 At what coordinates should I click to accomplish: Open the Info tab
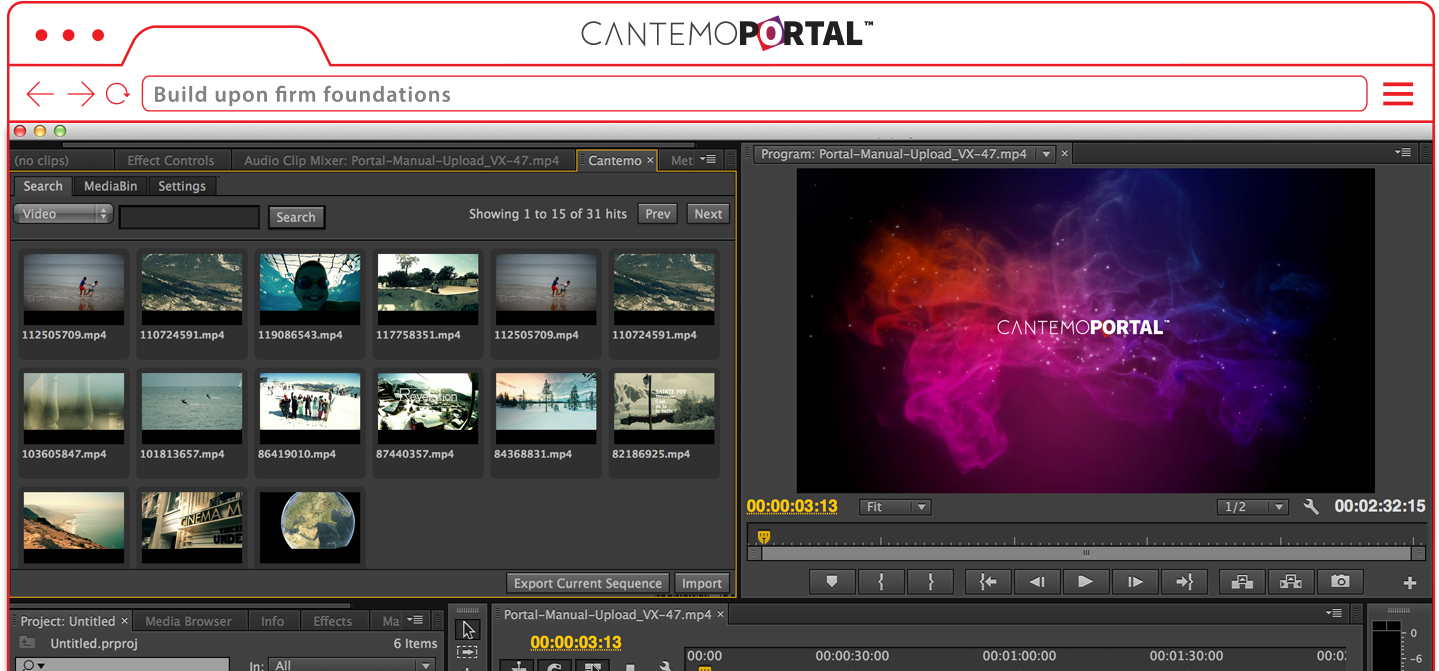(x=273, y=621)
